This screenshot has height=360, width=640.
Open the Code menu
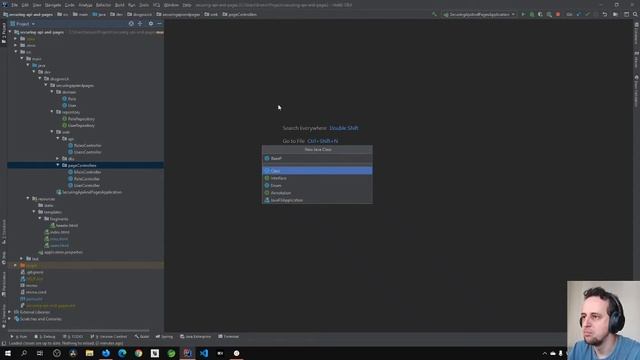tap(70, 5)
